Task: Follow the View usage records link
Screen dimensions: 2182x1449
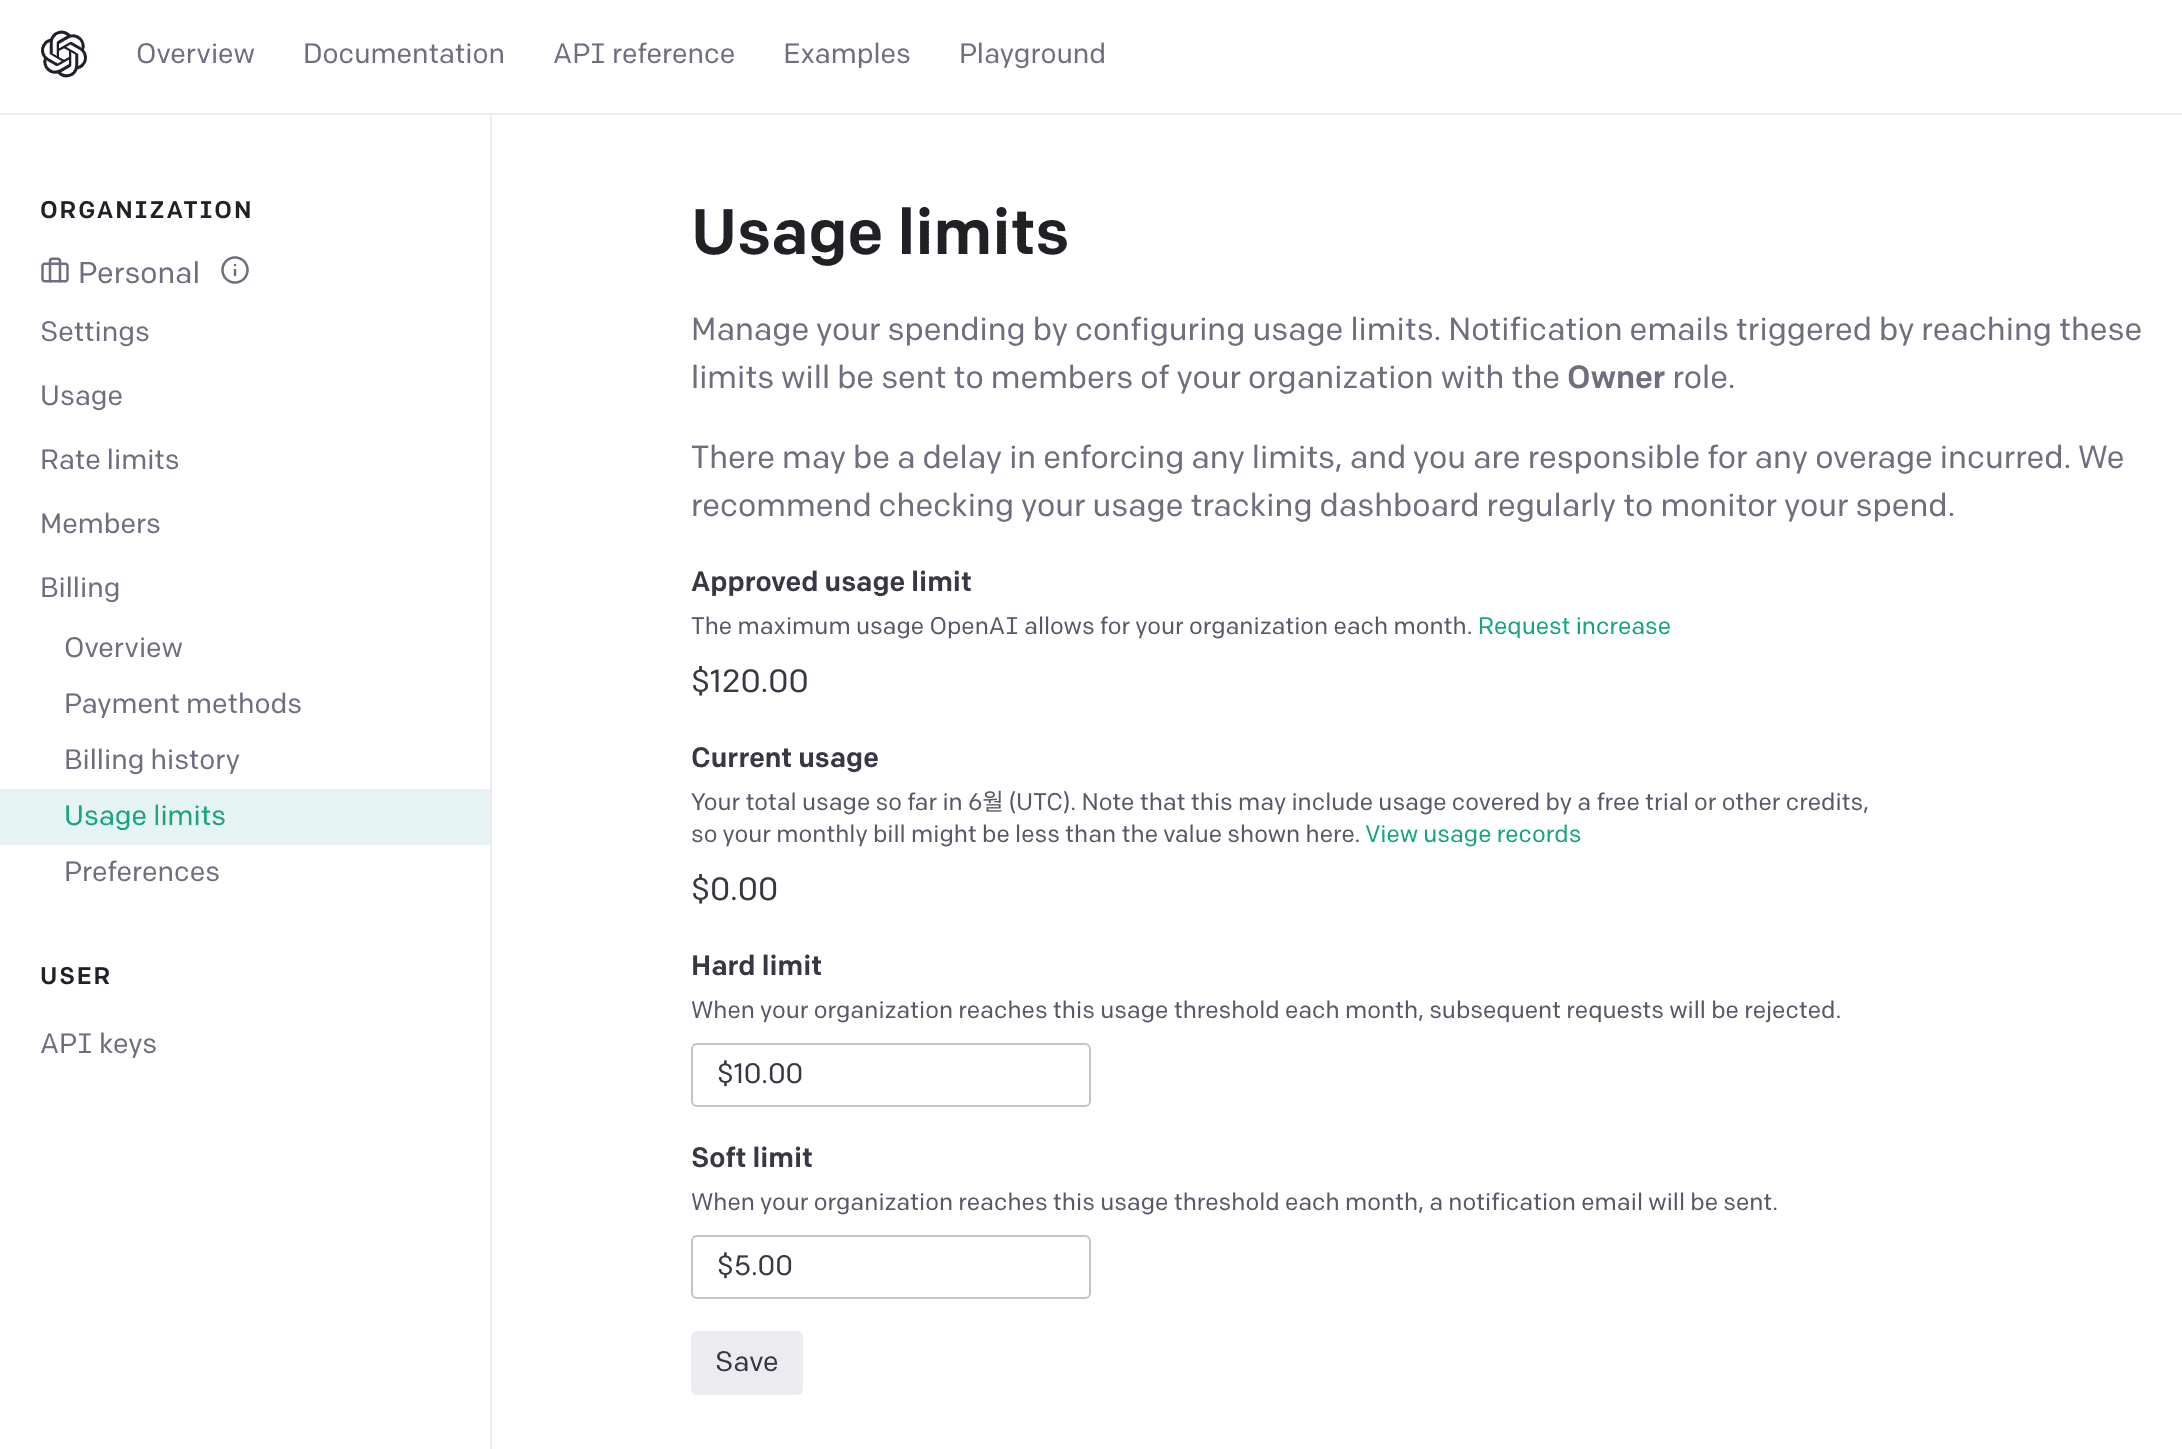Action: coord(1473,834)
